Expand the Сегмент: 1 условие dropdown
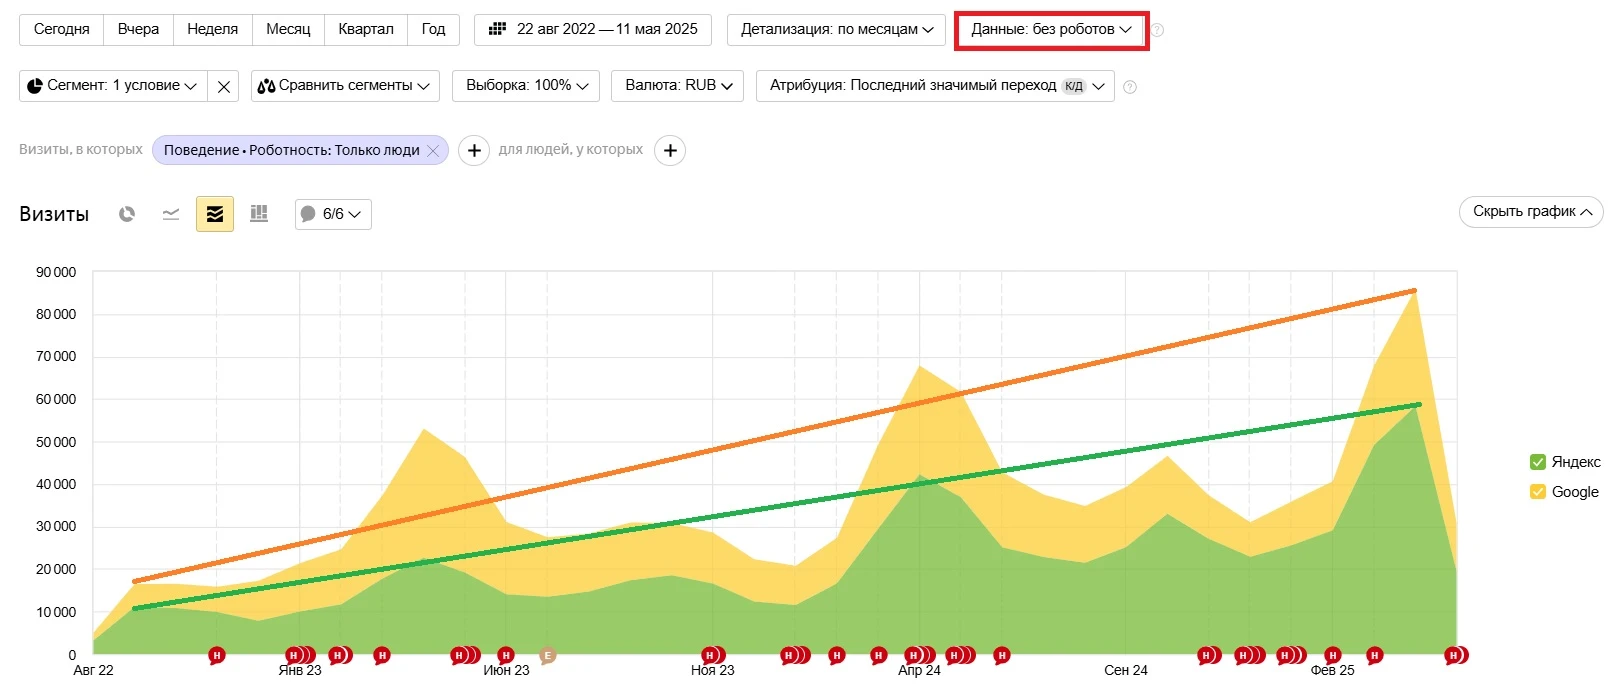The height and width of the screenshot is (699, 1621). click(x=113, y=86)
